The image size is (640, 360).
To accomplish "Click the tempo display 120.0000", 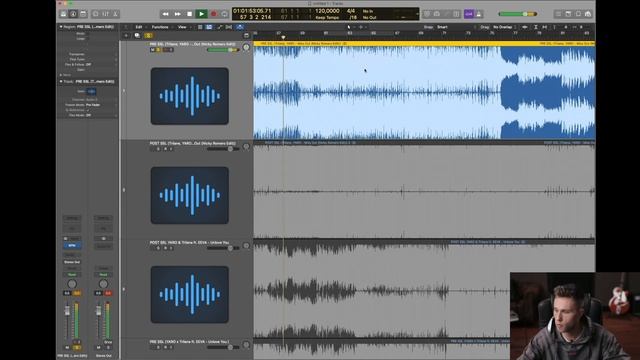I will [x=327, y=11].
